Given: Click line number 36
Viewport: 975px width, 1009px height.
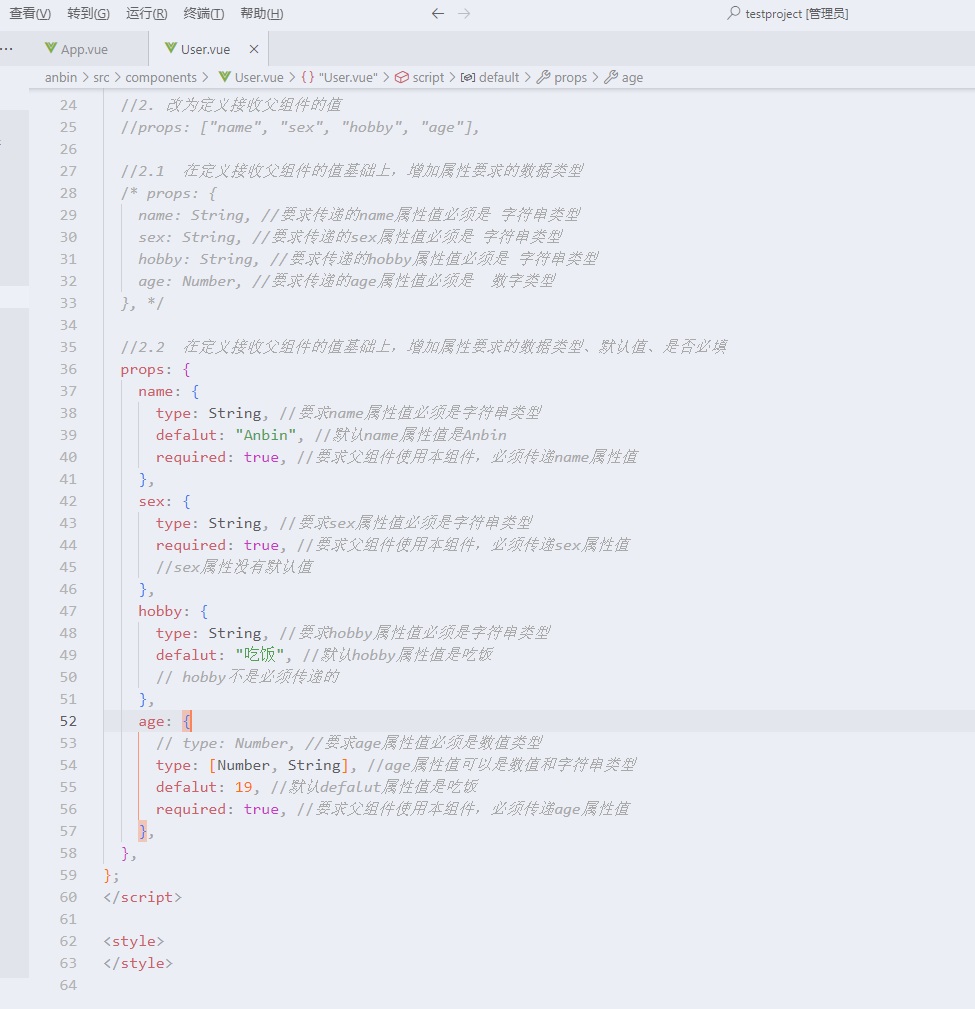Looking at the screenshot, I should 68,369.
